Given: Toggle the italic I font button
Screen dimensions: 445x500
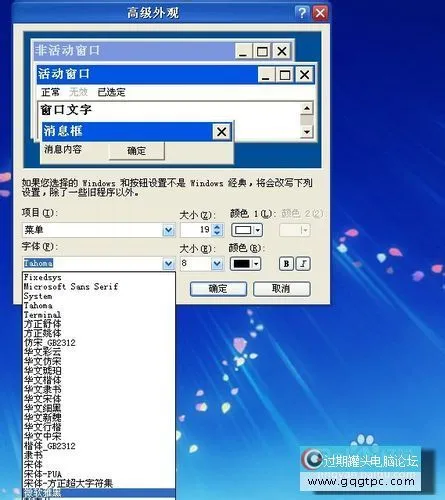Looking at the screenshot, I should [303, 264].
